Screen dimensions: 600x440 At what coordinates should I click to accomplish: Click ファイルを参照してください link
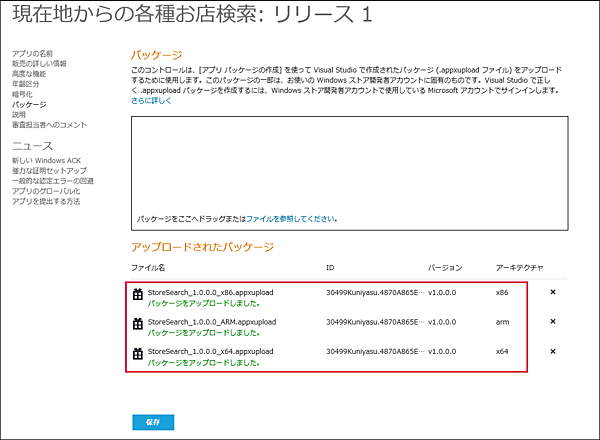click(x=290, y=219)
